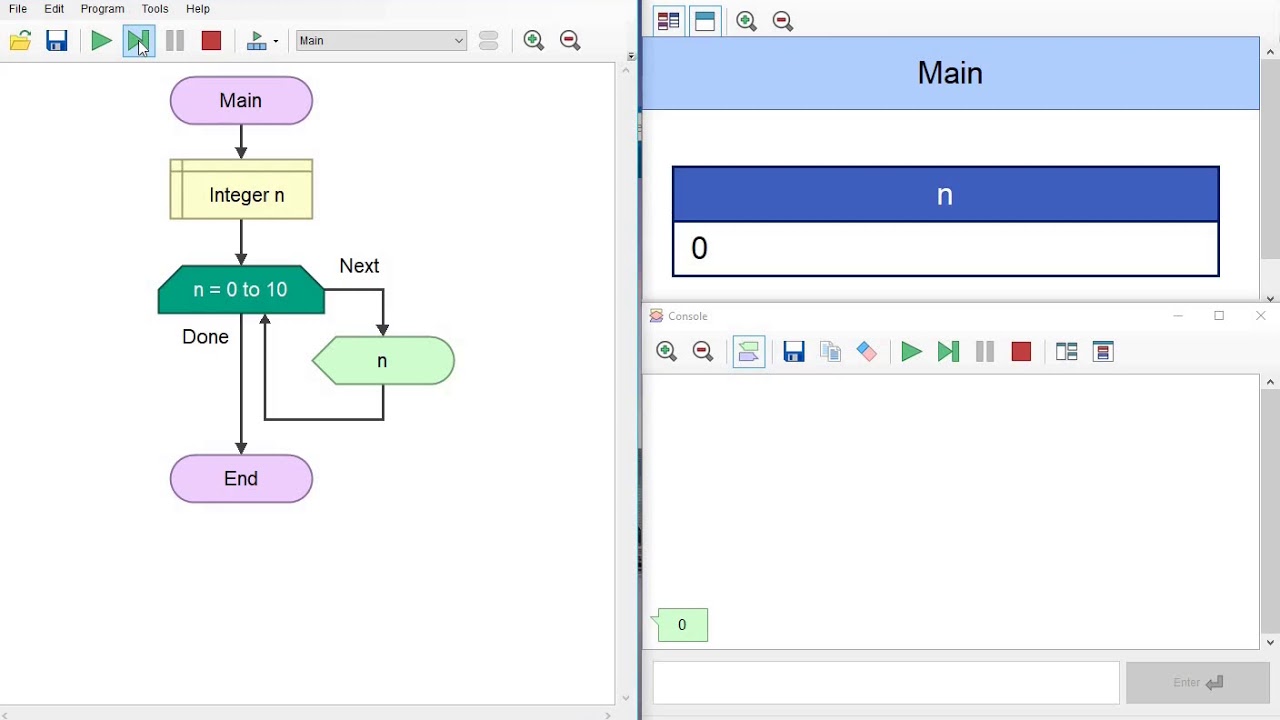Click the Main header in variable watch
Viewport: 1280px width, 720px height.
[x=950, y=73]
